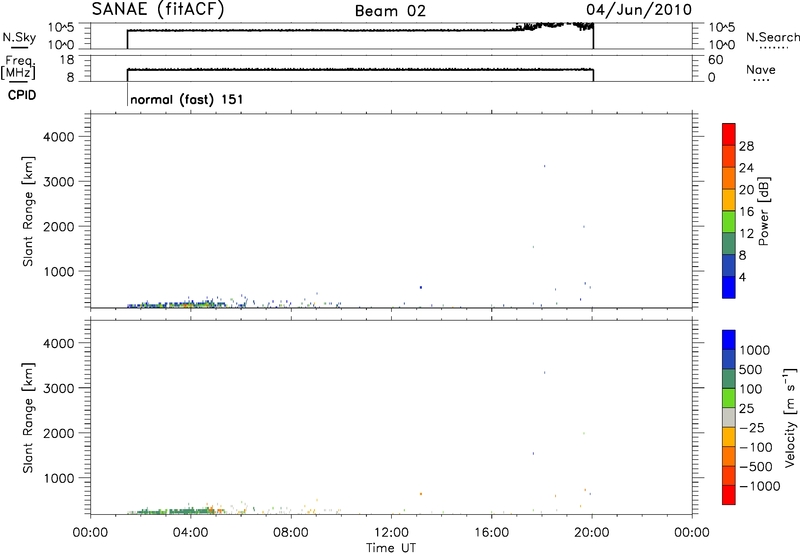Screen dimensions: 800x554
Task: Click the Slant Range label of power panel
Action: pos(28,211)
